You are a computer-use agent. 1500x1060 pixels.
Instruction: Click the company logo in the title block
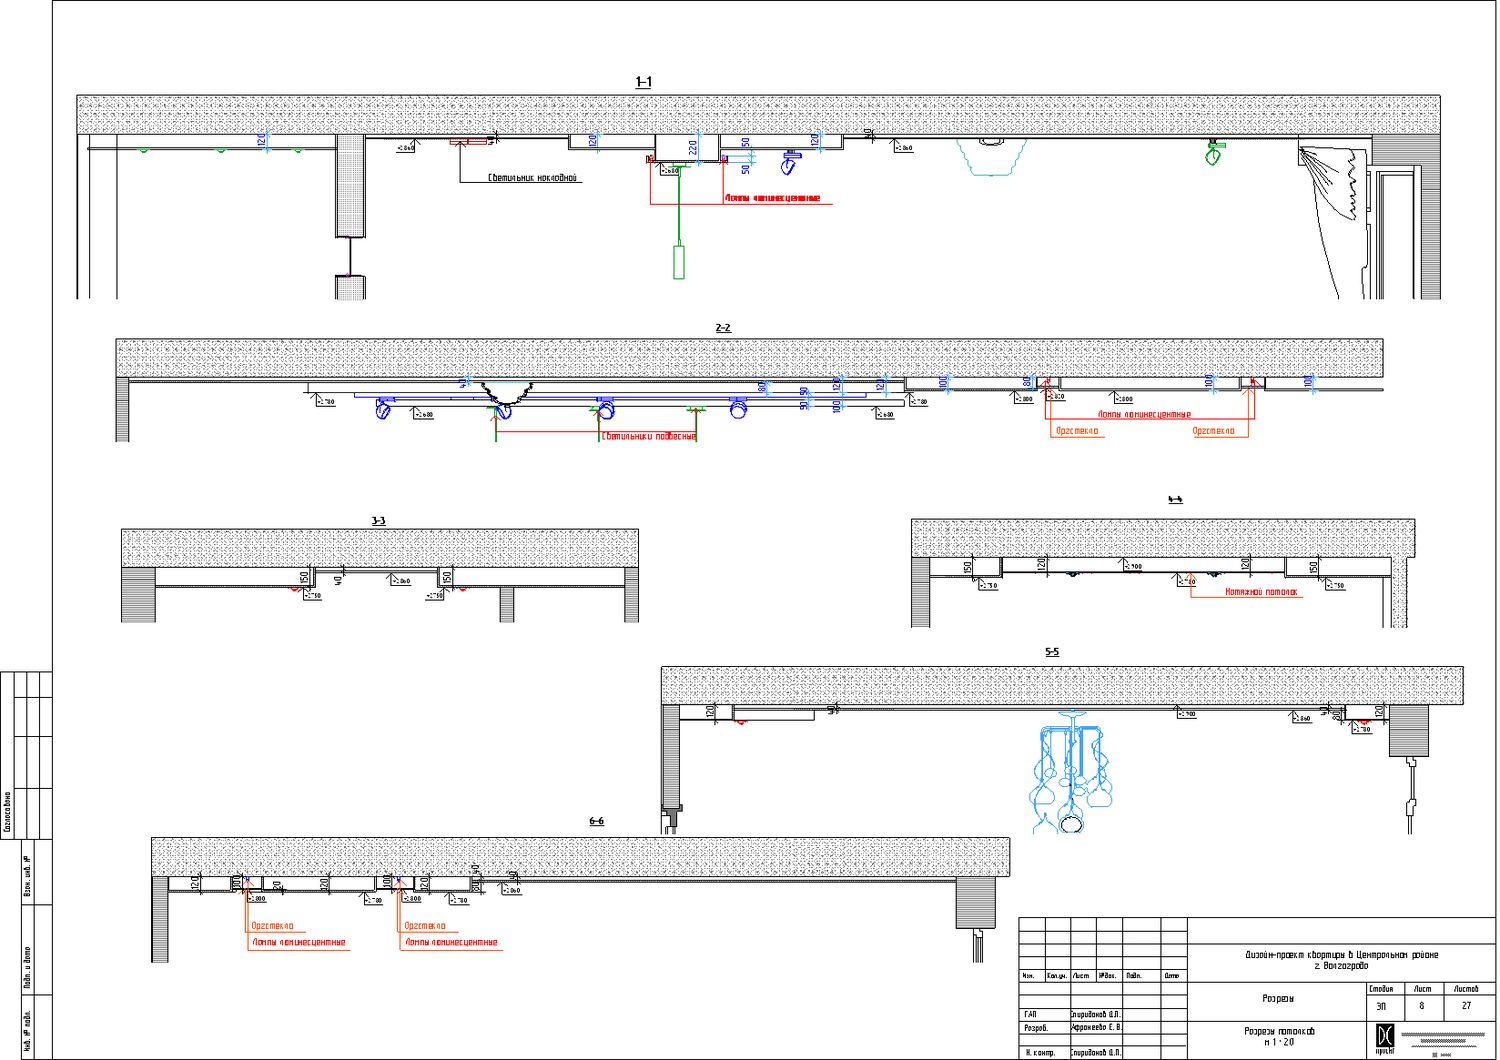point(1385,1036)
